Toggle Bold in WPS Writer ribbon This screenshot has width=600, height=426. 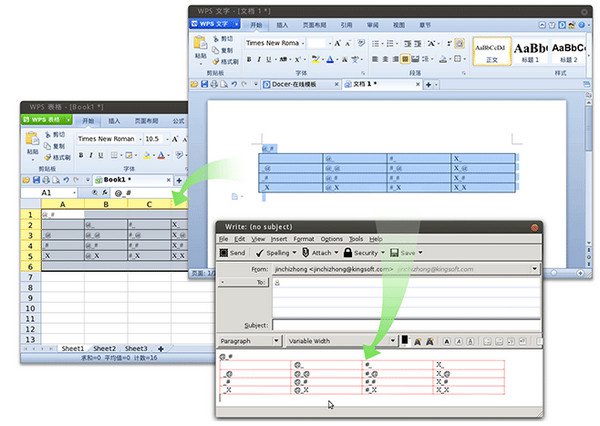[249, 59]
